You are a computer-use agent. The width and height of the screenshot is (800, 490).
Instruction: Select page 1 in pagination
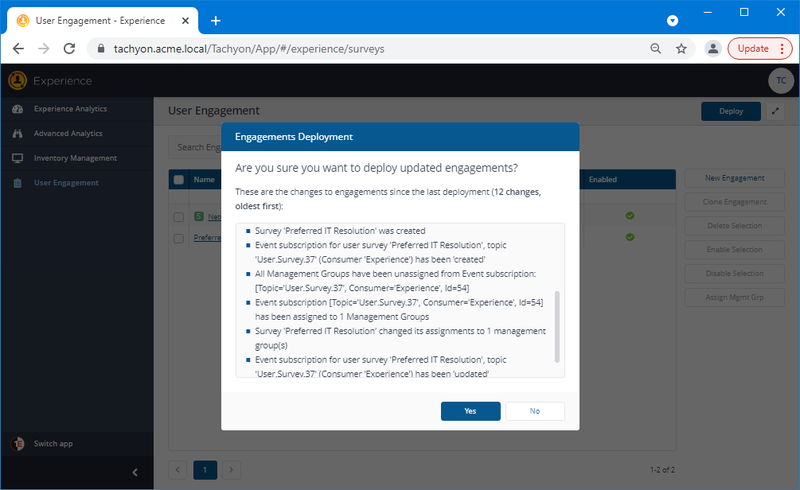[205, 470]
